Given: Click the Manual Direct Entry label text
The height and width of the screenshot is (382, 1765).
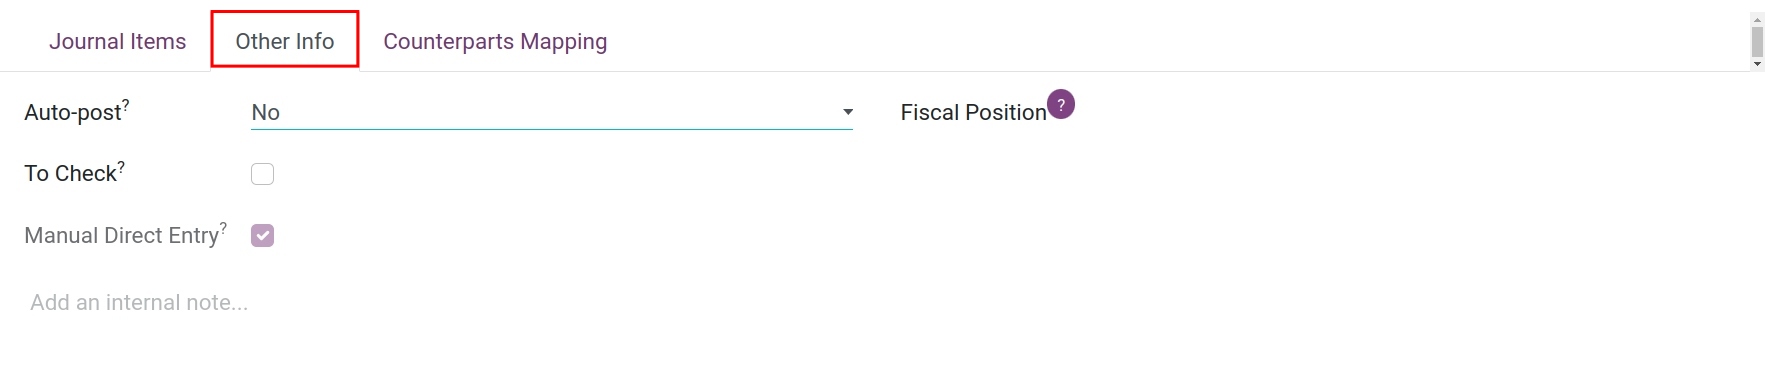Looking at the screenshot, I should pos(122,236).
